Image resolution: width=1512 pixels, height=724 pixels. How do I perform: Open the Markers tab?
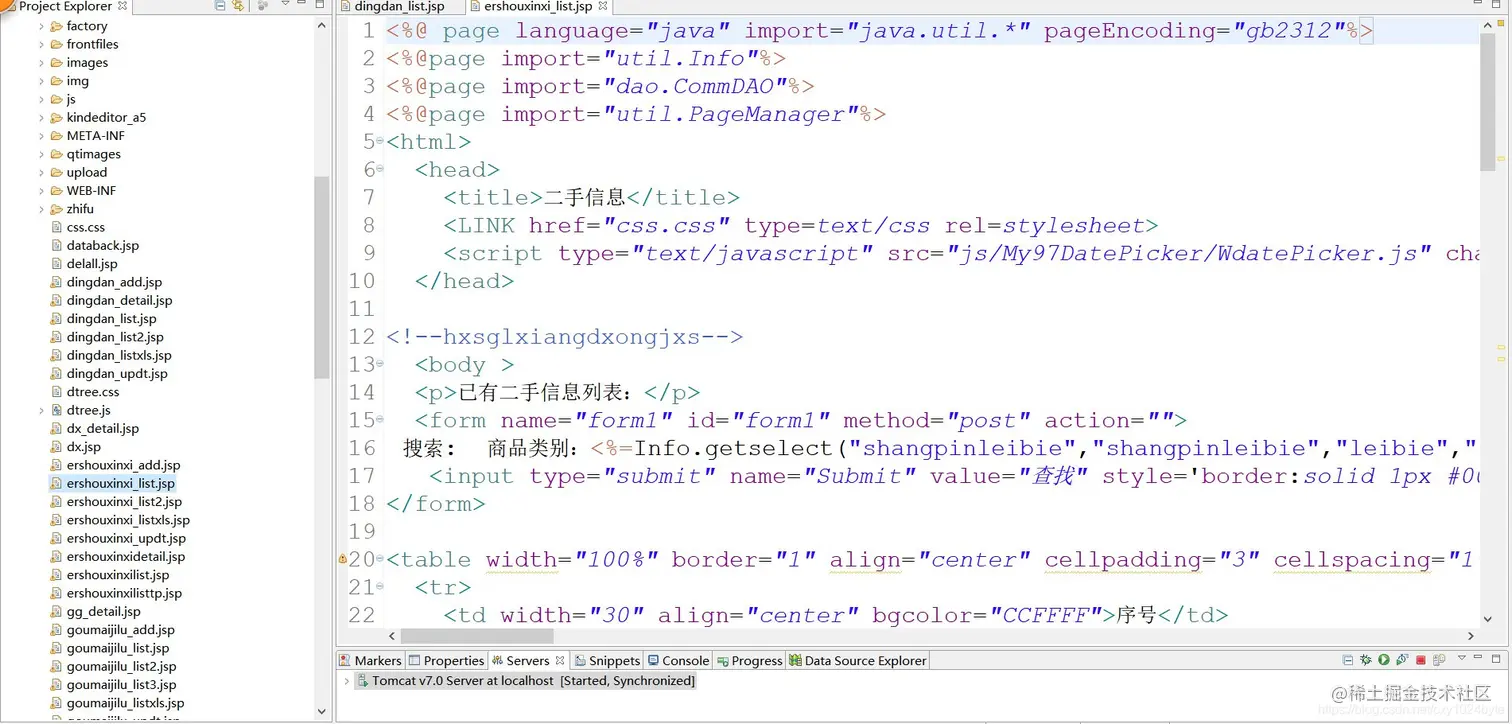[x=370, y=660]
